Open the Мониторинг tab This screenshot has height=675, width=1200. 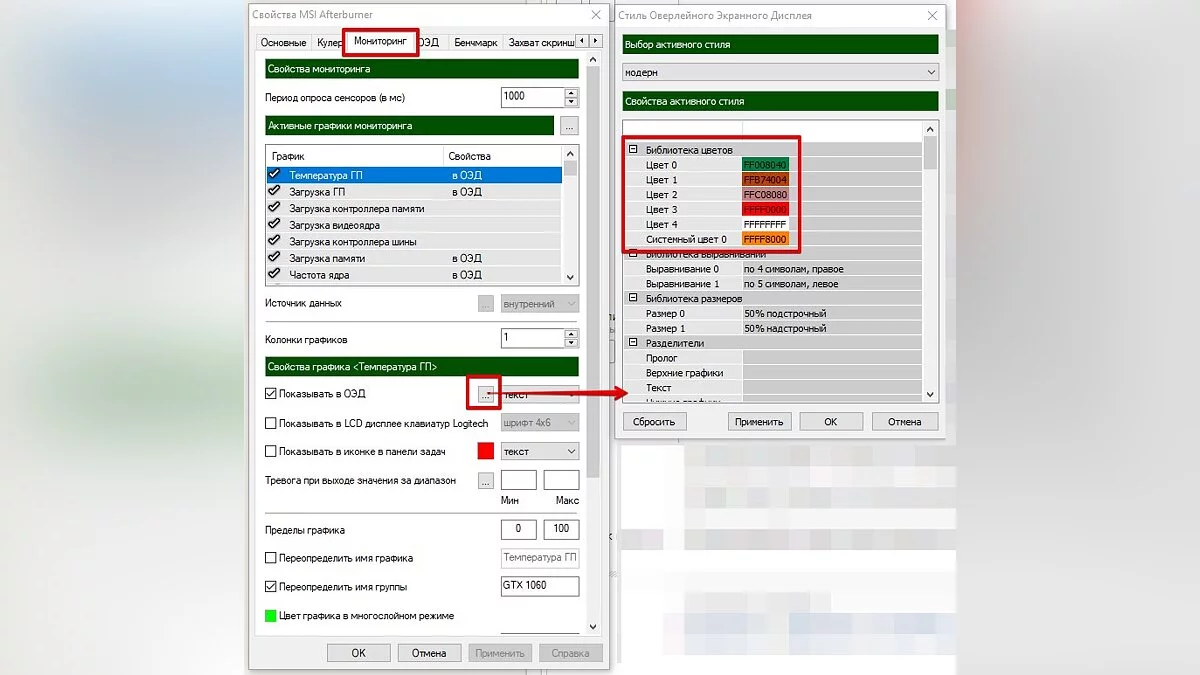click(x=381, y=42)
